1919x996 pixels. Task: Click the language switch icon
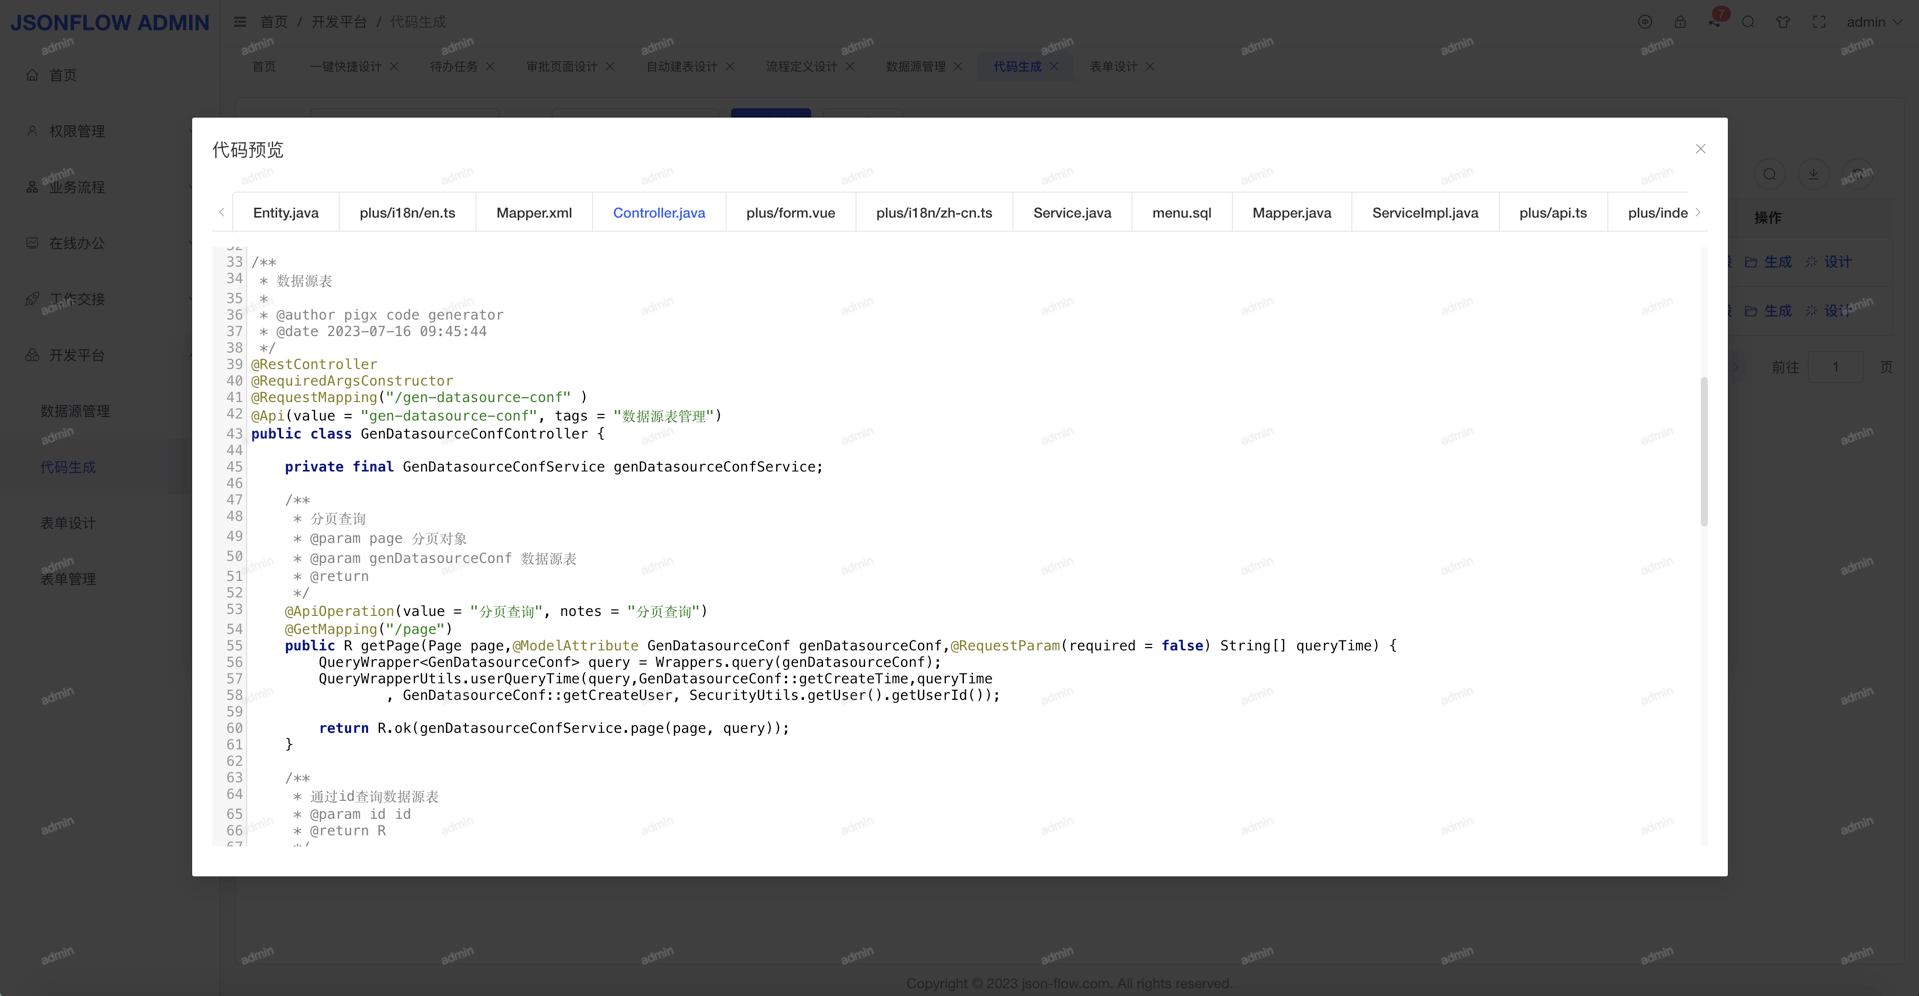point(1645,22)
